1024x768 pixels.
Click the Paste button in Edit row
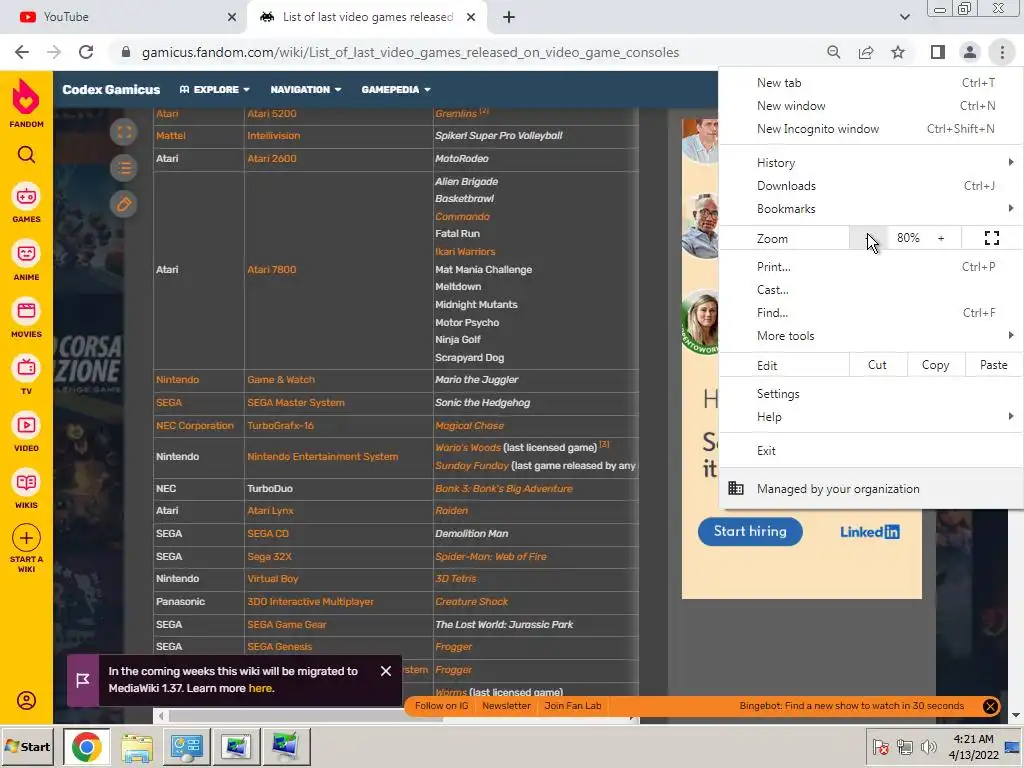click(x=993, y=365)
